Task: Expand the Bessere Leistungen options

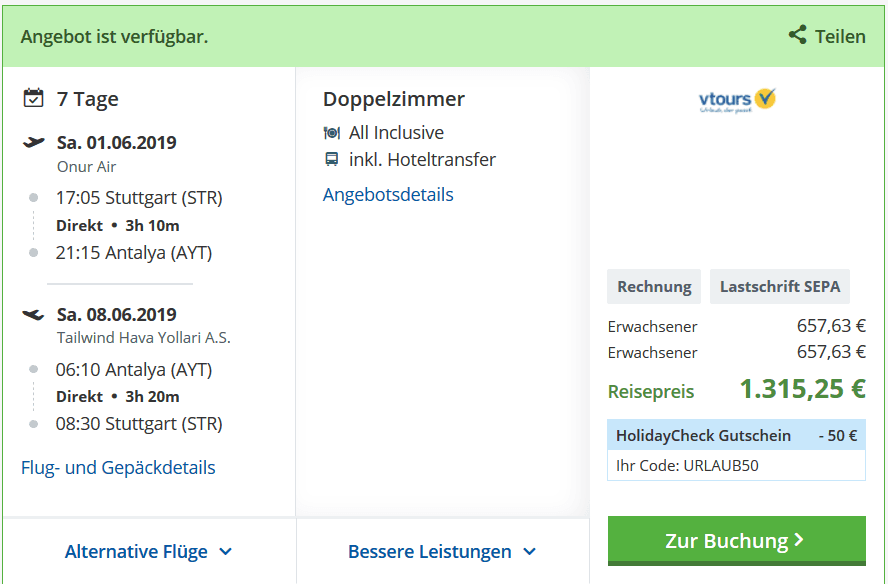Action: click(x=430, y=551)
